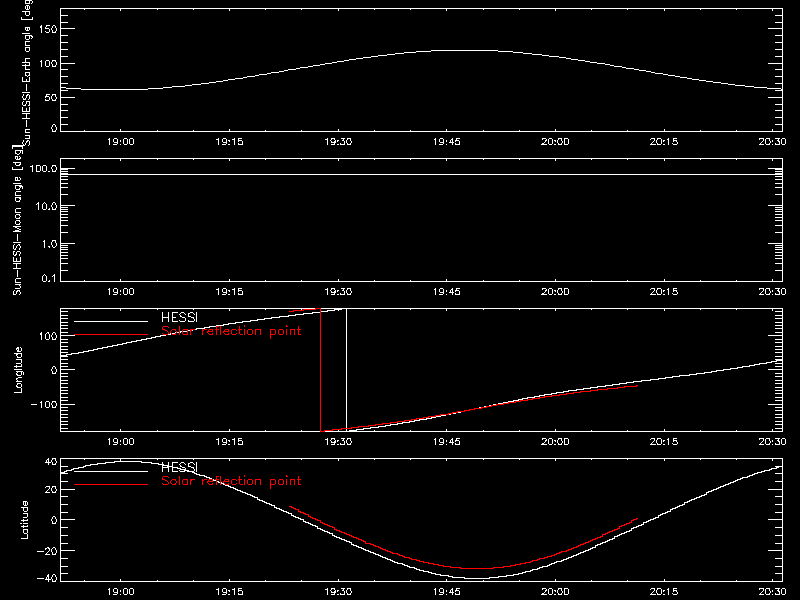
Task: Click the 100 tick on the Earth angle plot
Action: point(48,63)
